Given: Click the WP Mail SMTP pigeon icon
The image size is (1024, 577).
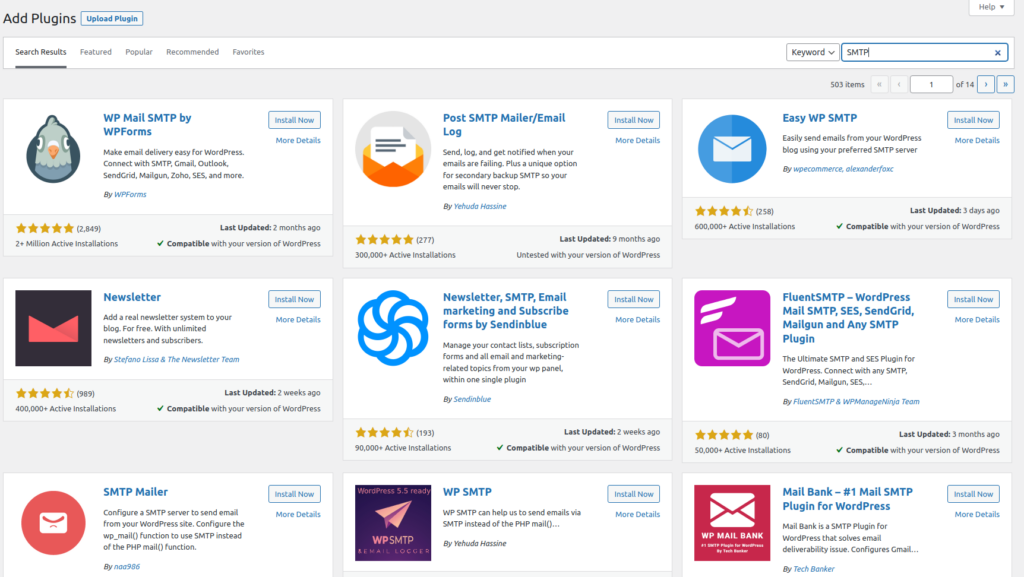Looking at the screenshot, I should coord(54,149).
